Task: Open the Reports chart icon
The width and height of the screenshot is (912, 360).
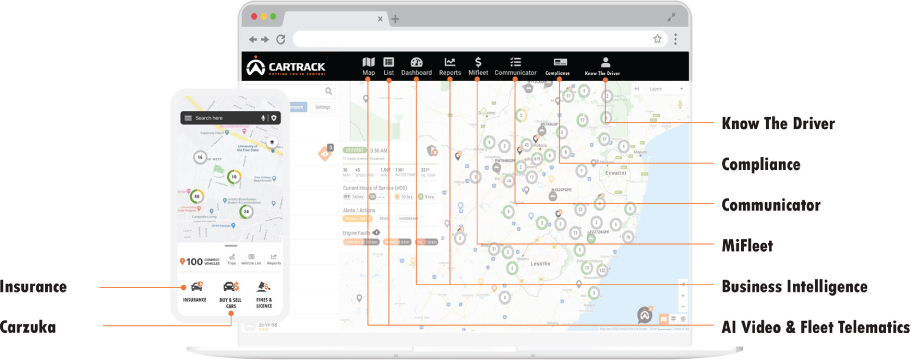Action: pos(450,62)
